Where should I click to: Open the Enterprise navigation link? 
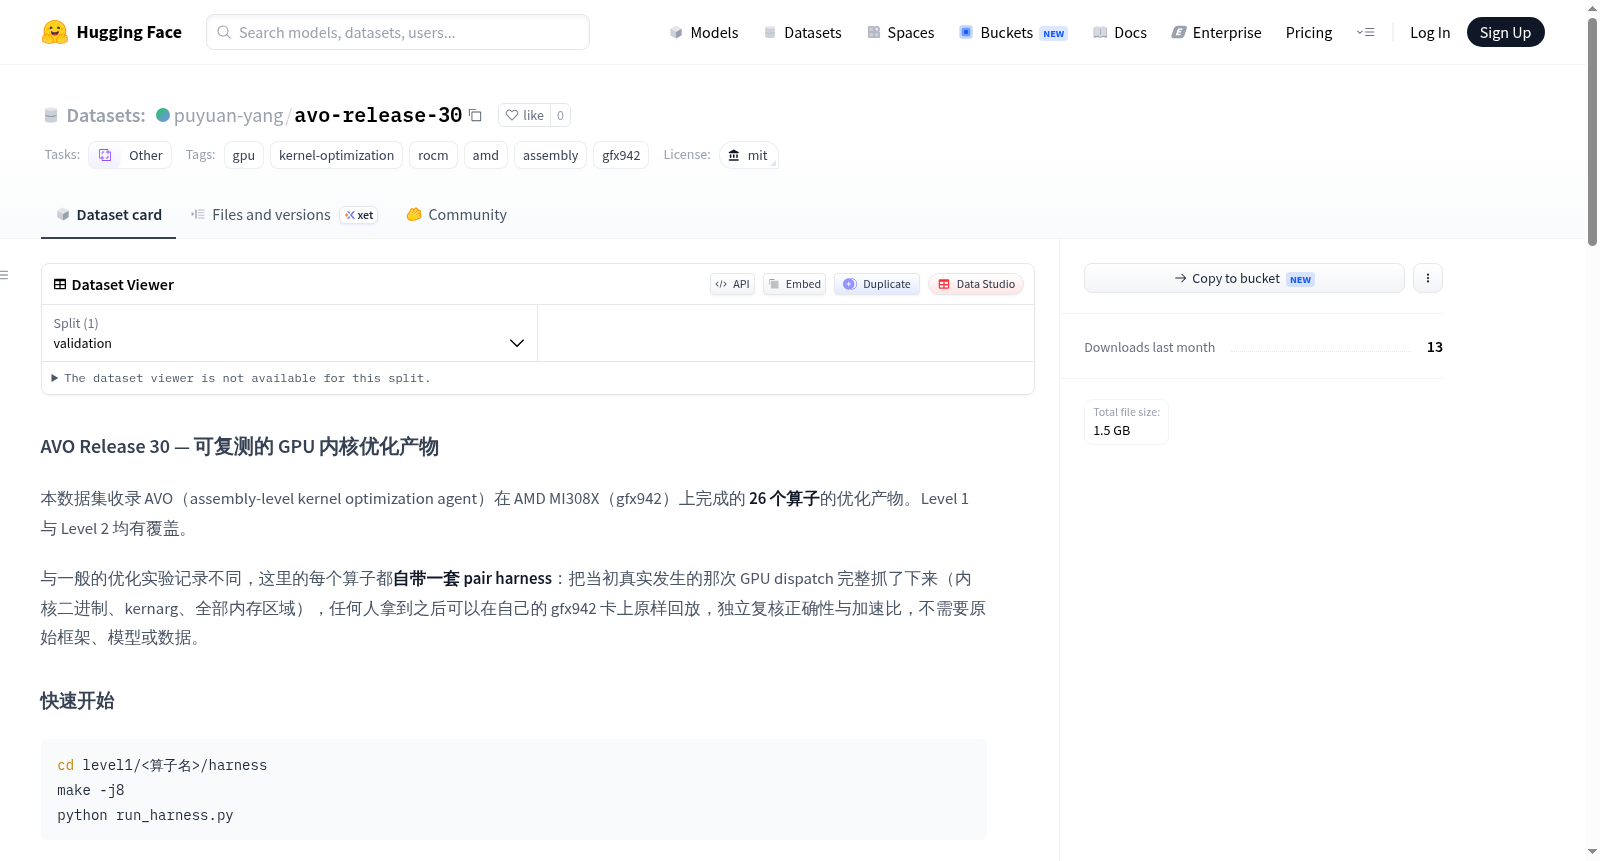[1216, 32]
